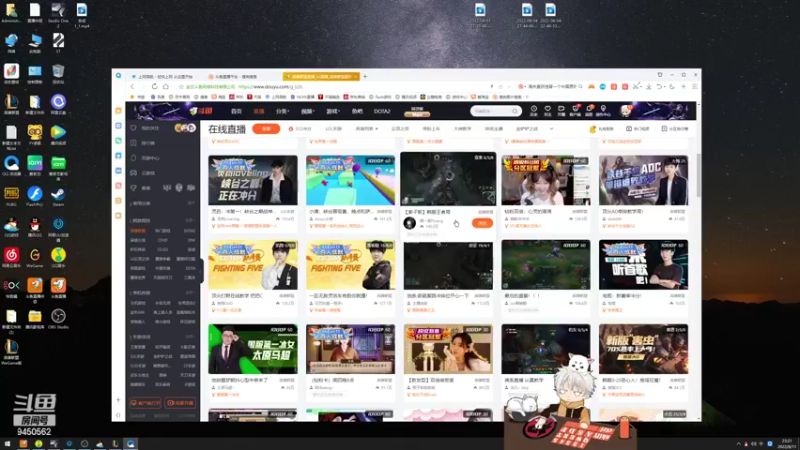Screen dimensions: 800x450
Task: Focus the browser address bar
Action: [337, 87]
